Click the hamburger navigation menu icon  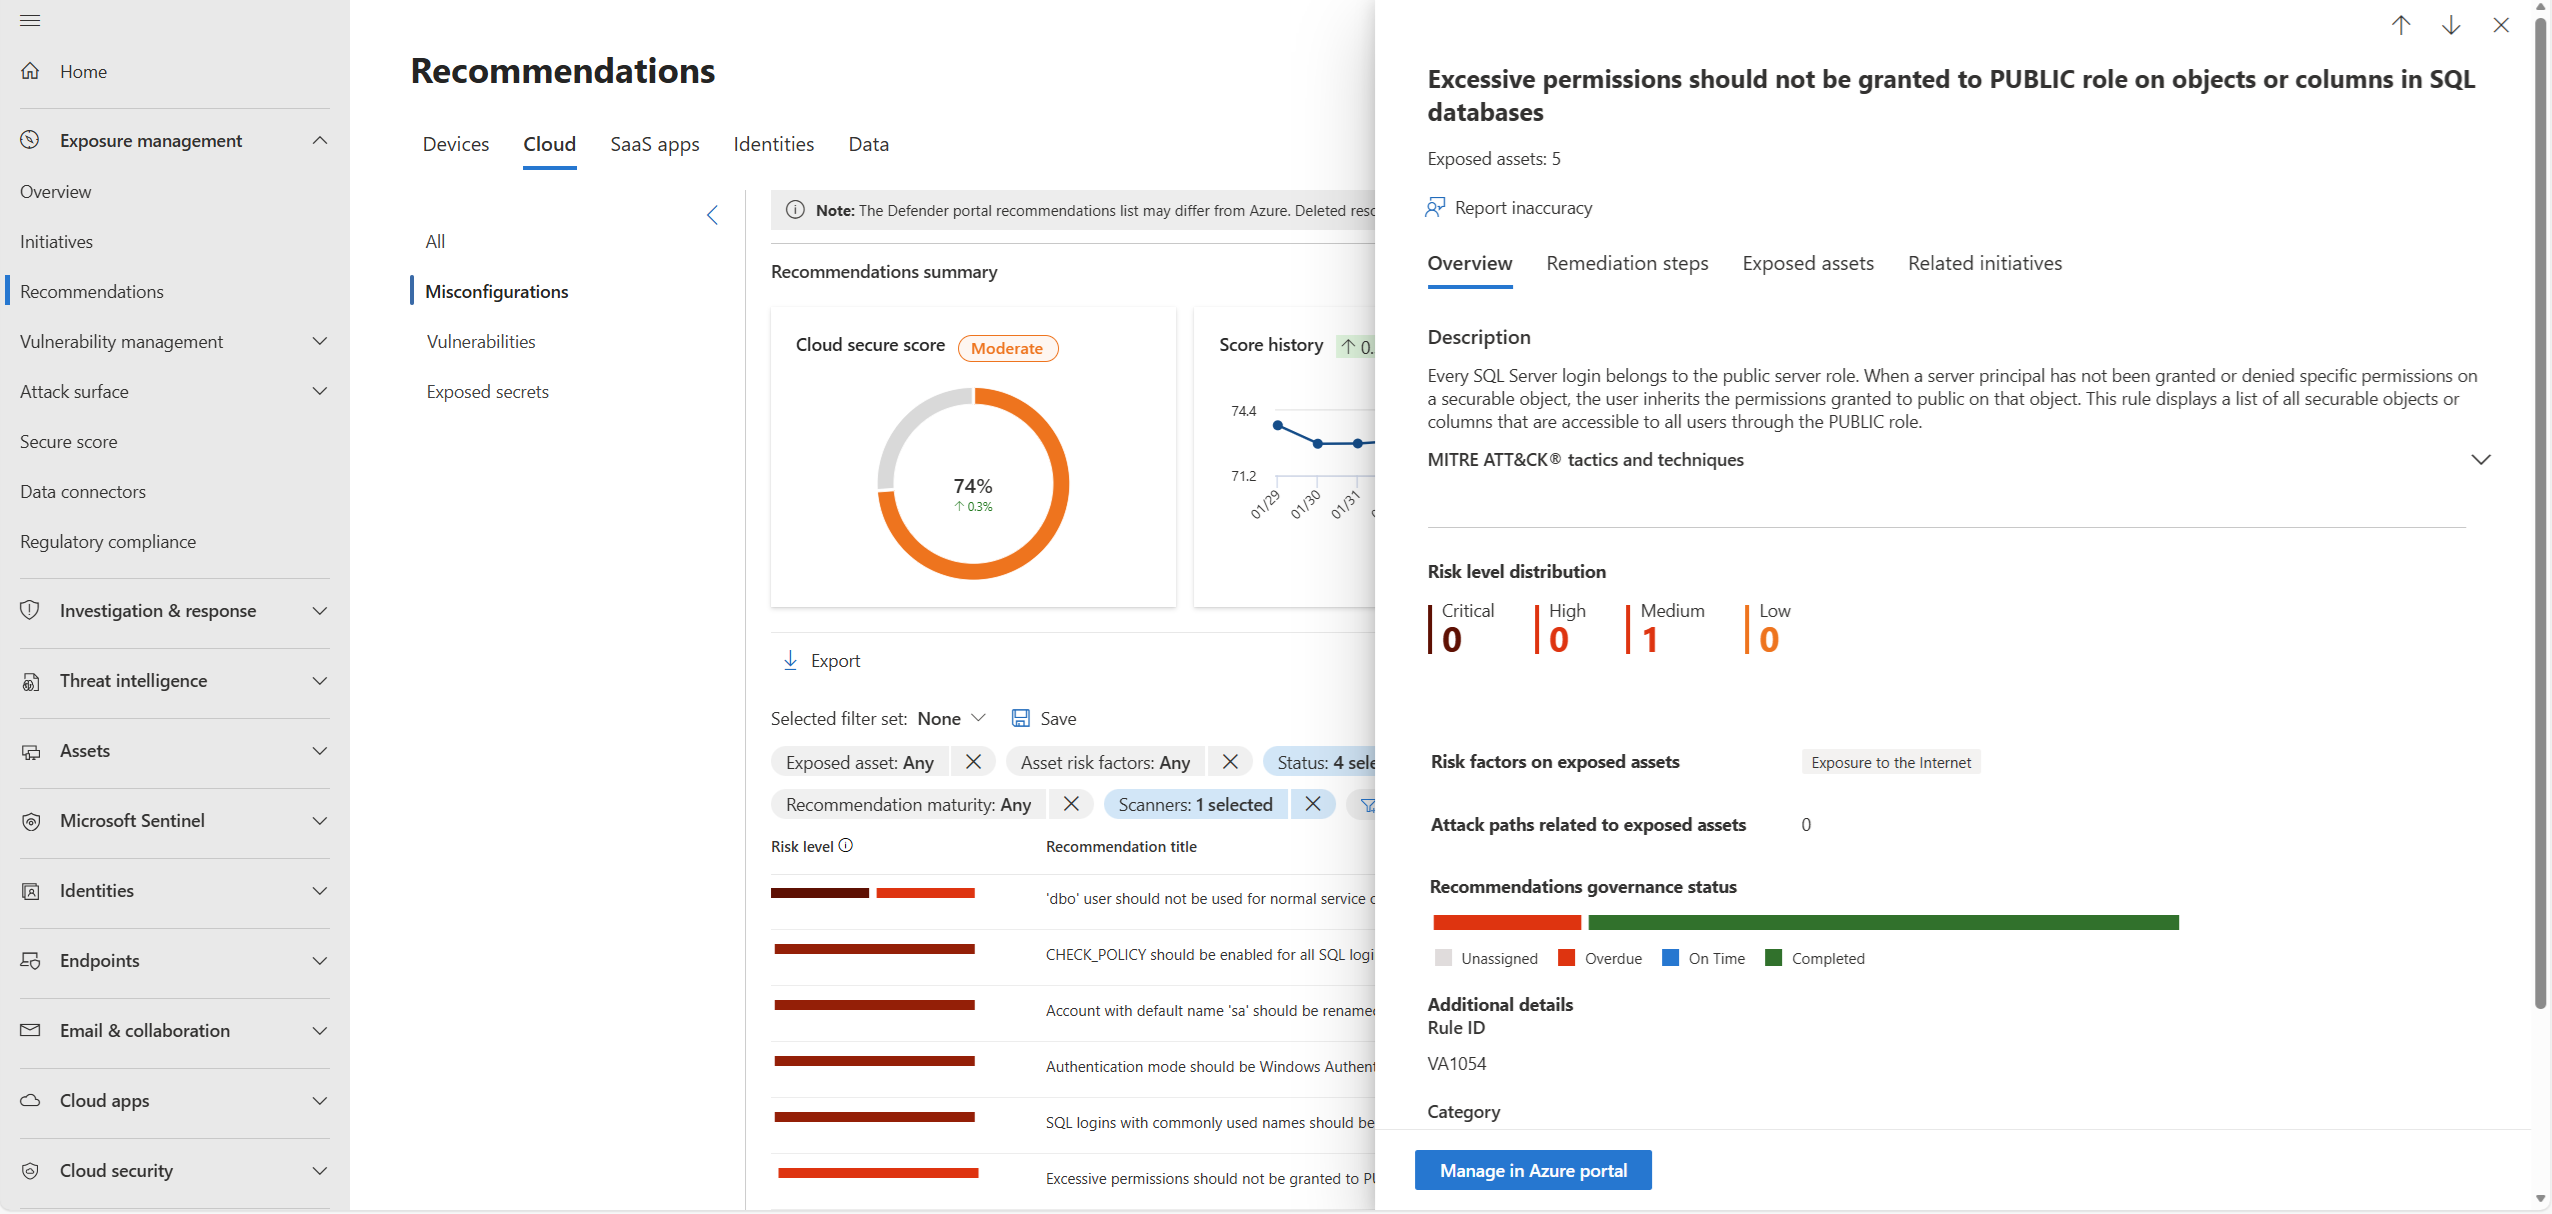[30, 21]
